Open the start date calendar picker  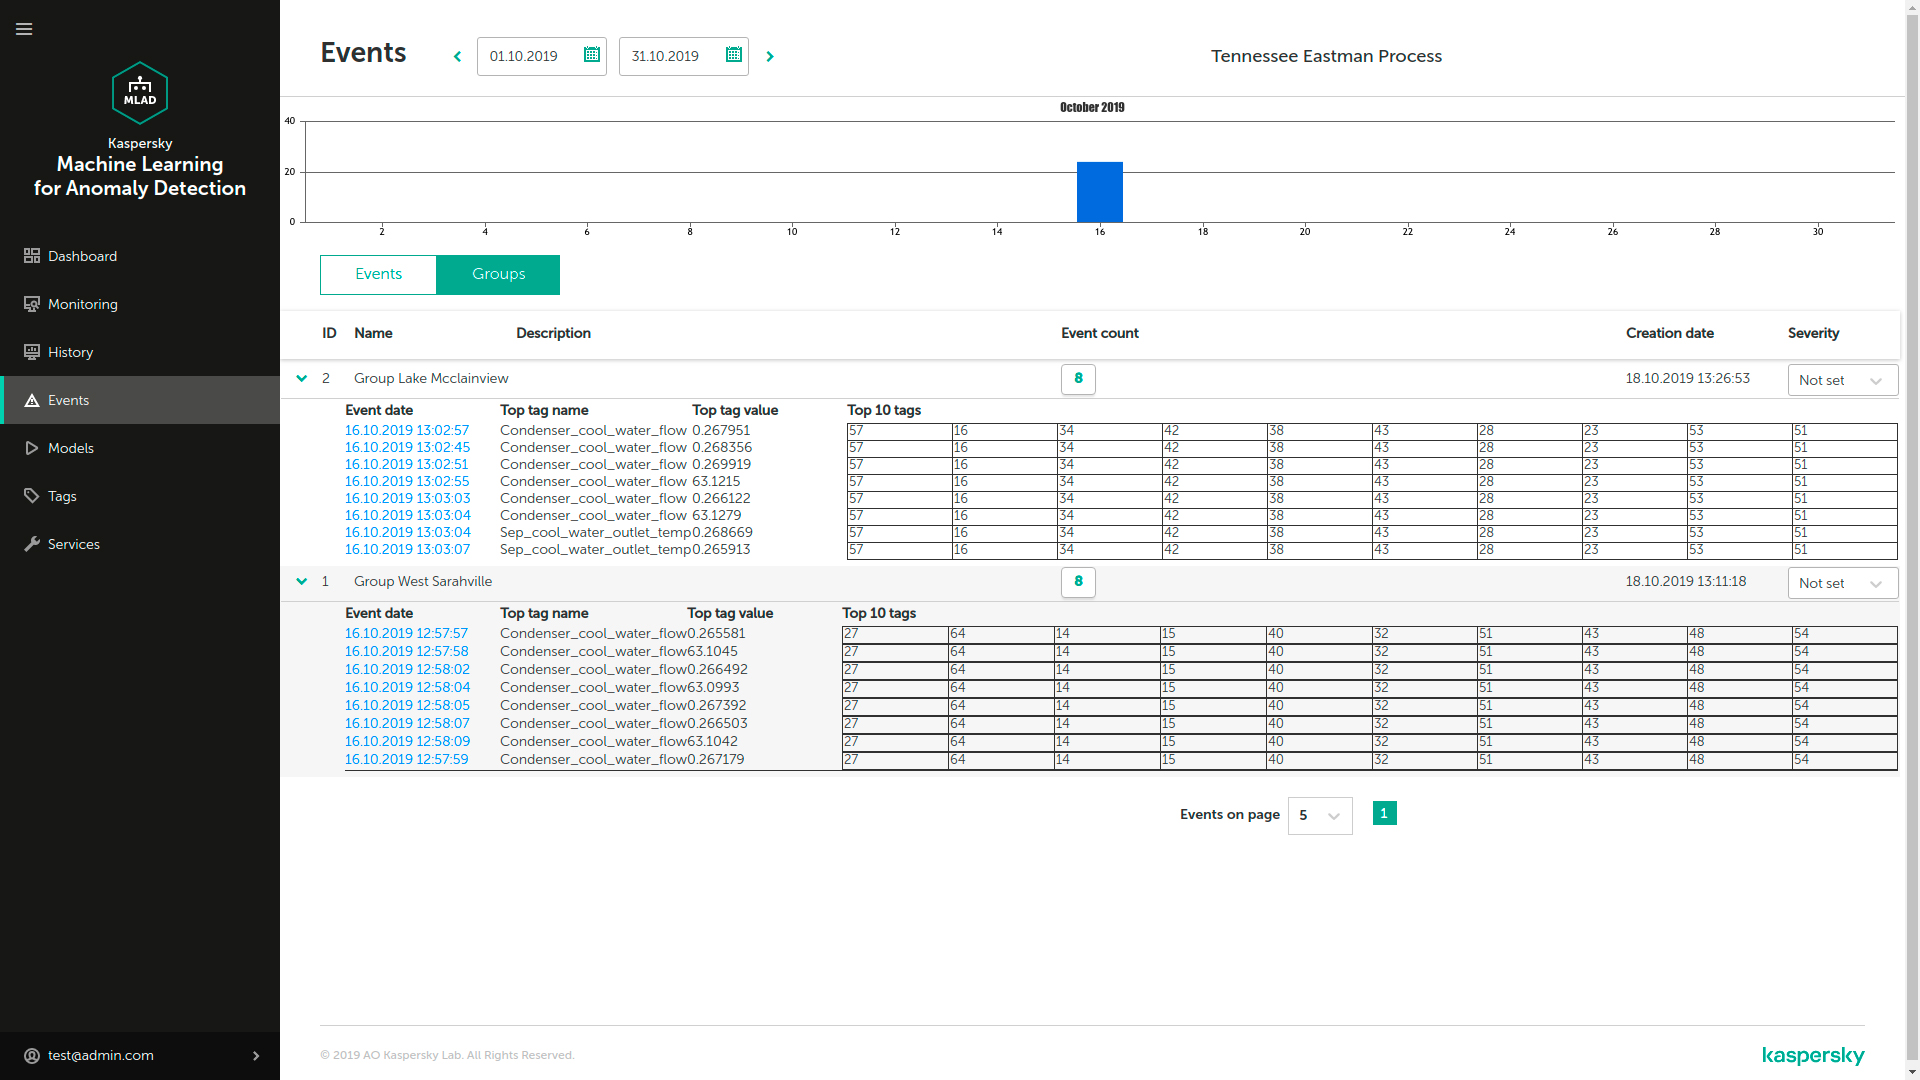tap(592, 55)
